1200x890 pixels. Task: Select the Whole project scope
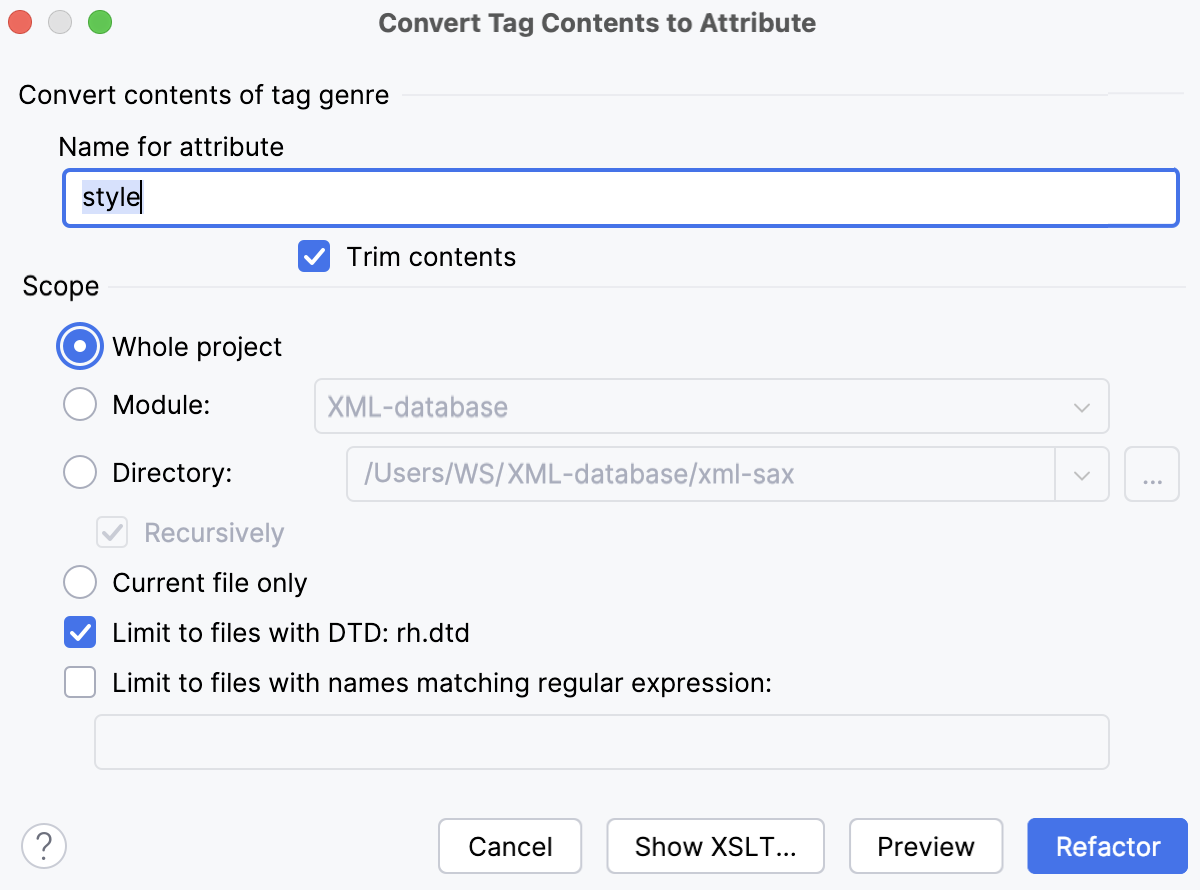(79, 346)
